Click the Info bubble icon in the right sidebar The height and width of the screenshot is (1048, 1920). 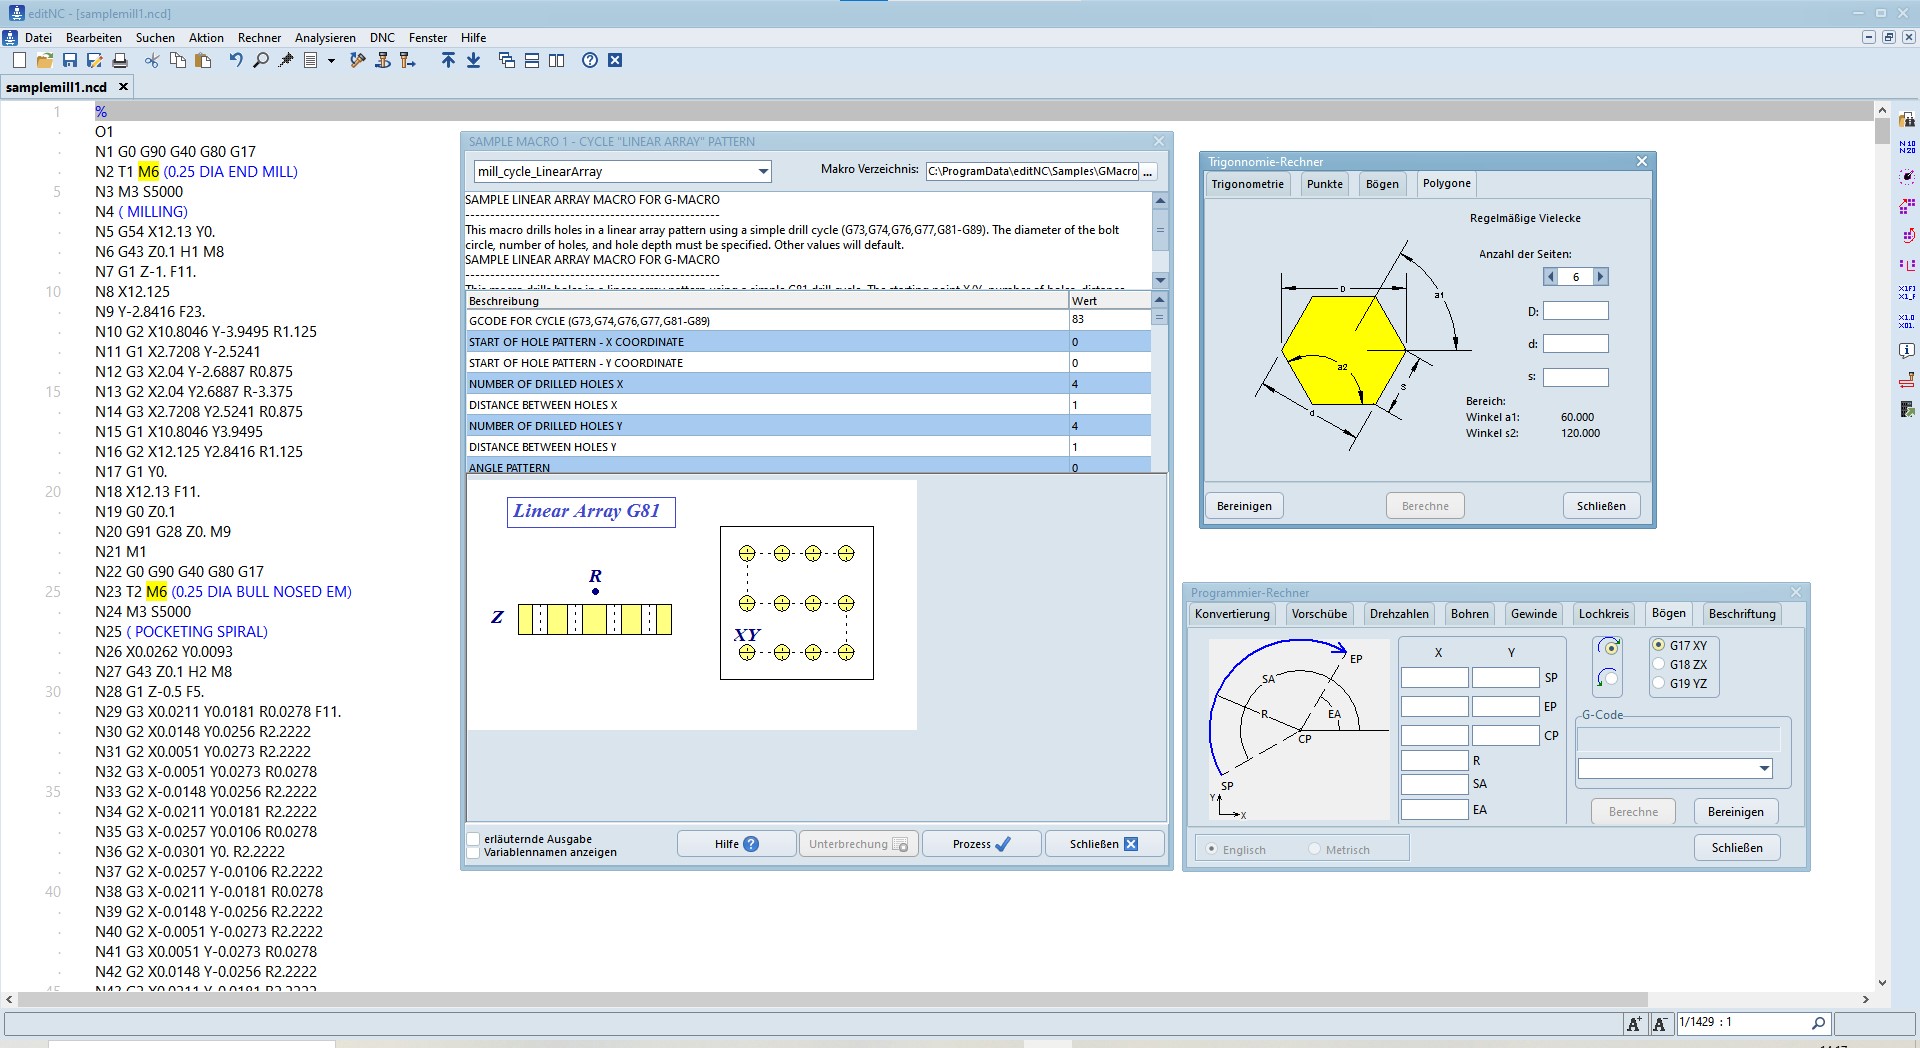pyautogui.click(x=1908, y=350)
